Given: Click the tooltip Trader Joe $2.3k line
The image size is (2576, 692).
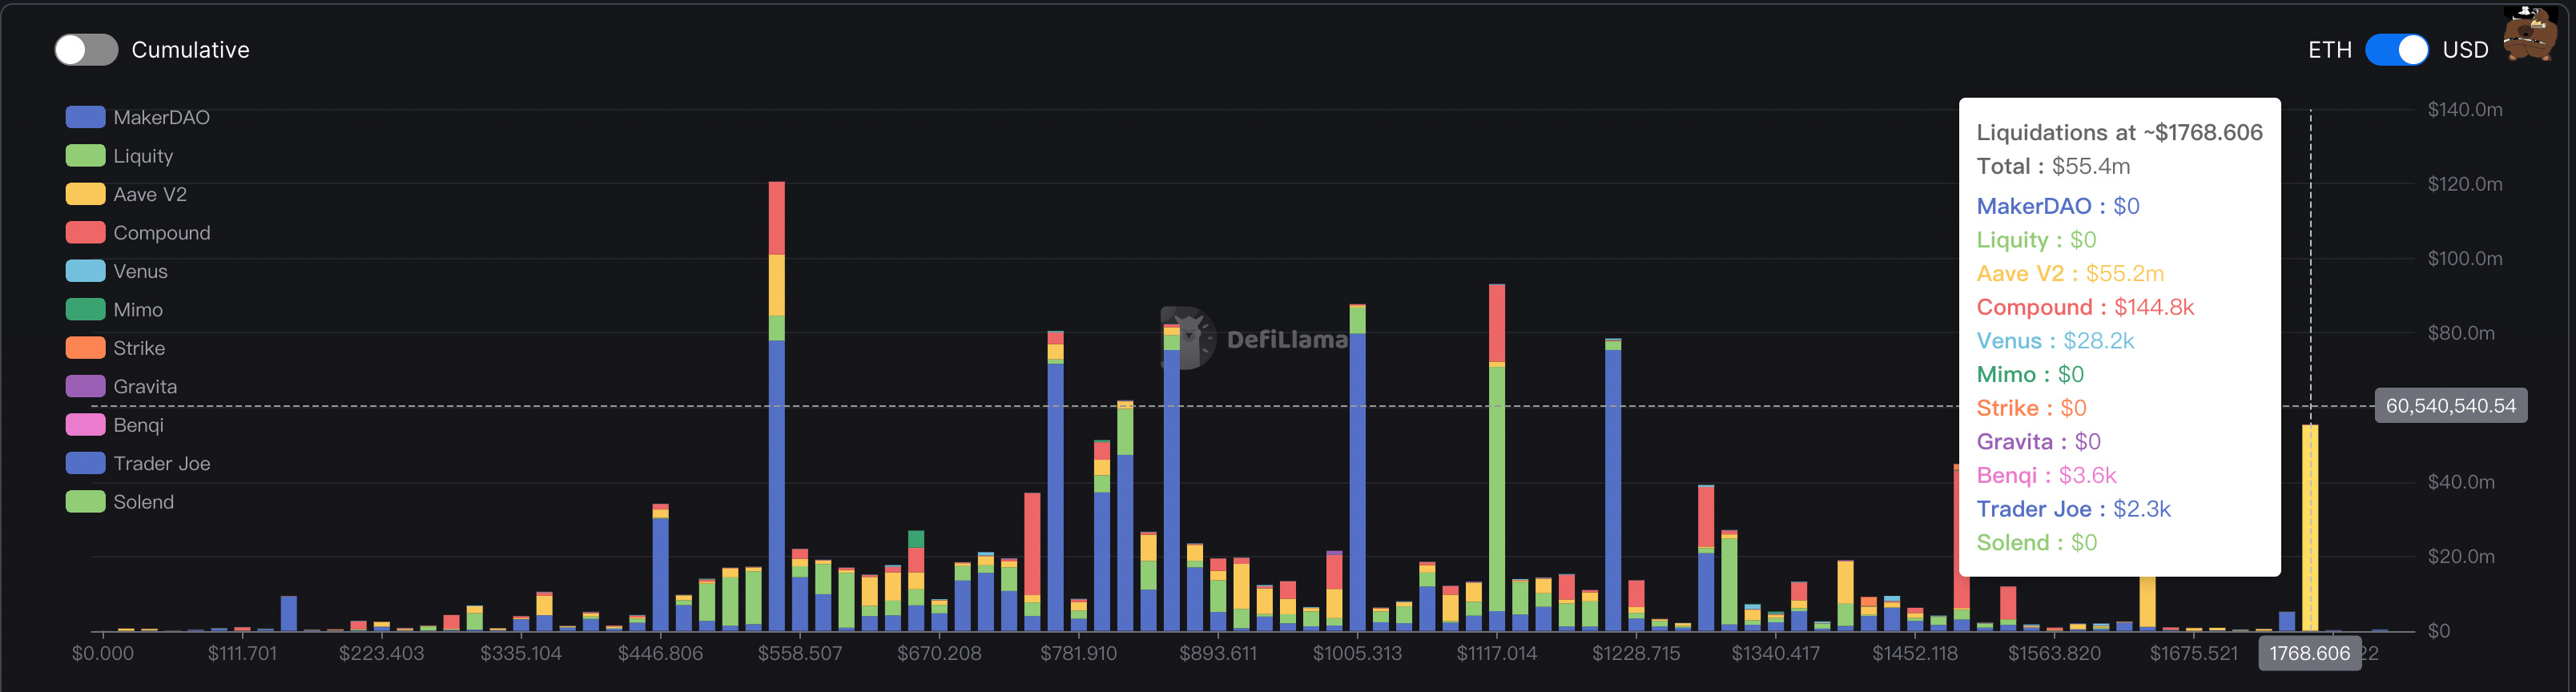Looking at the screenshot, I should [2073, 509].
